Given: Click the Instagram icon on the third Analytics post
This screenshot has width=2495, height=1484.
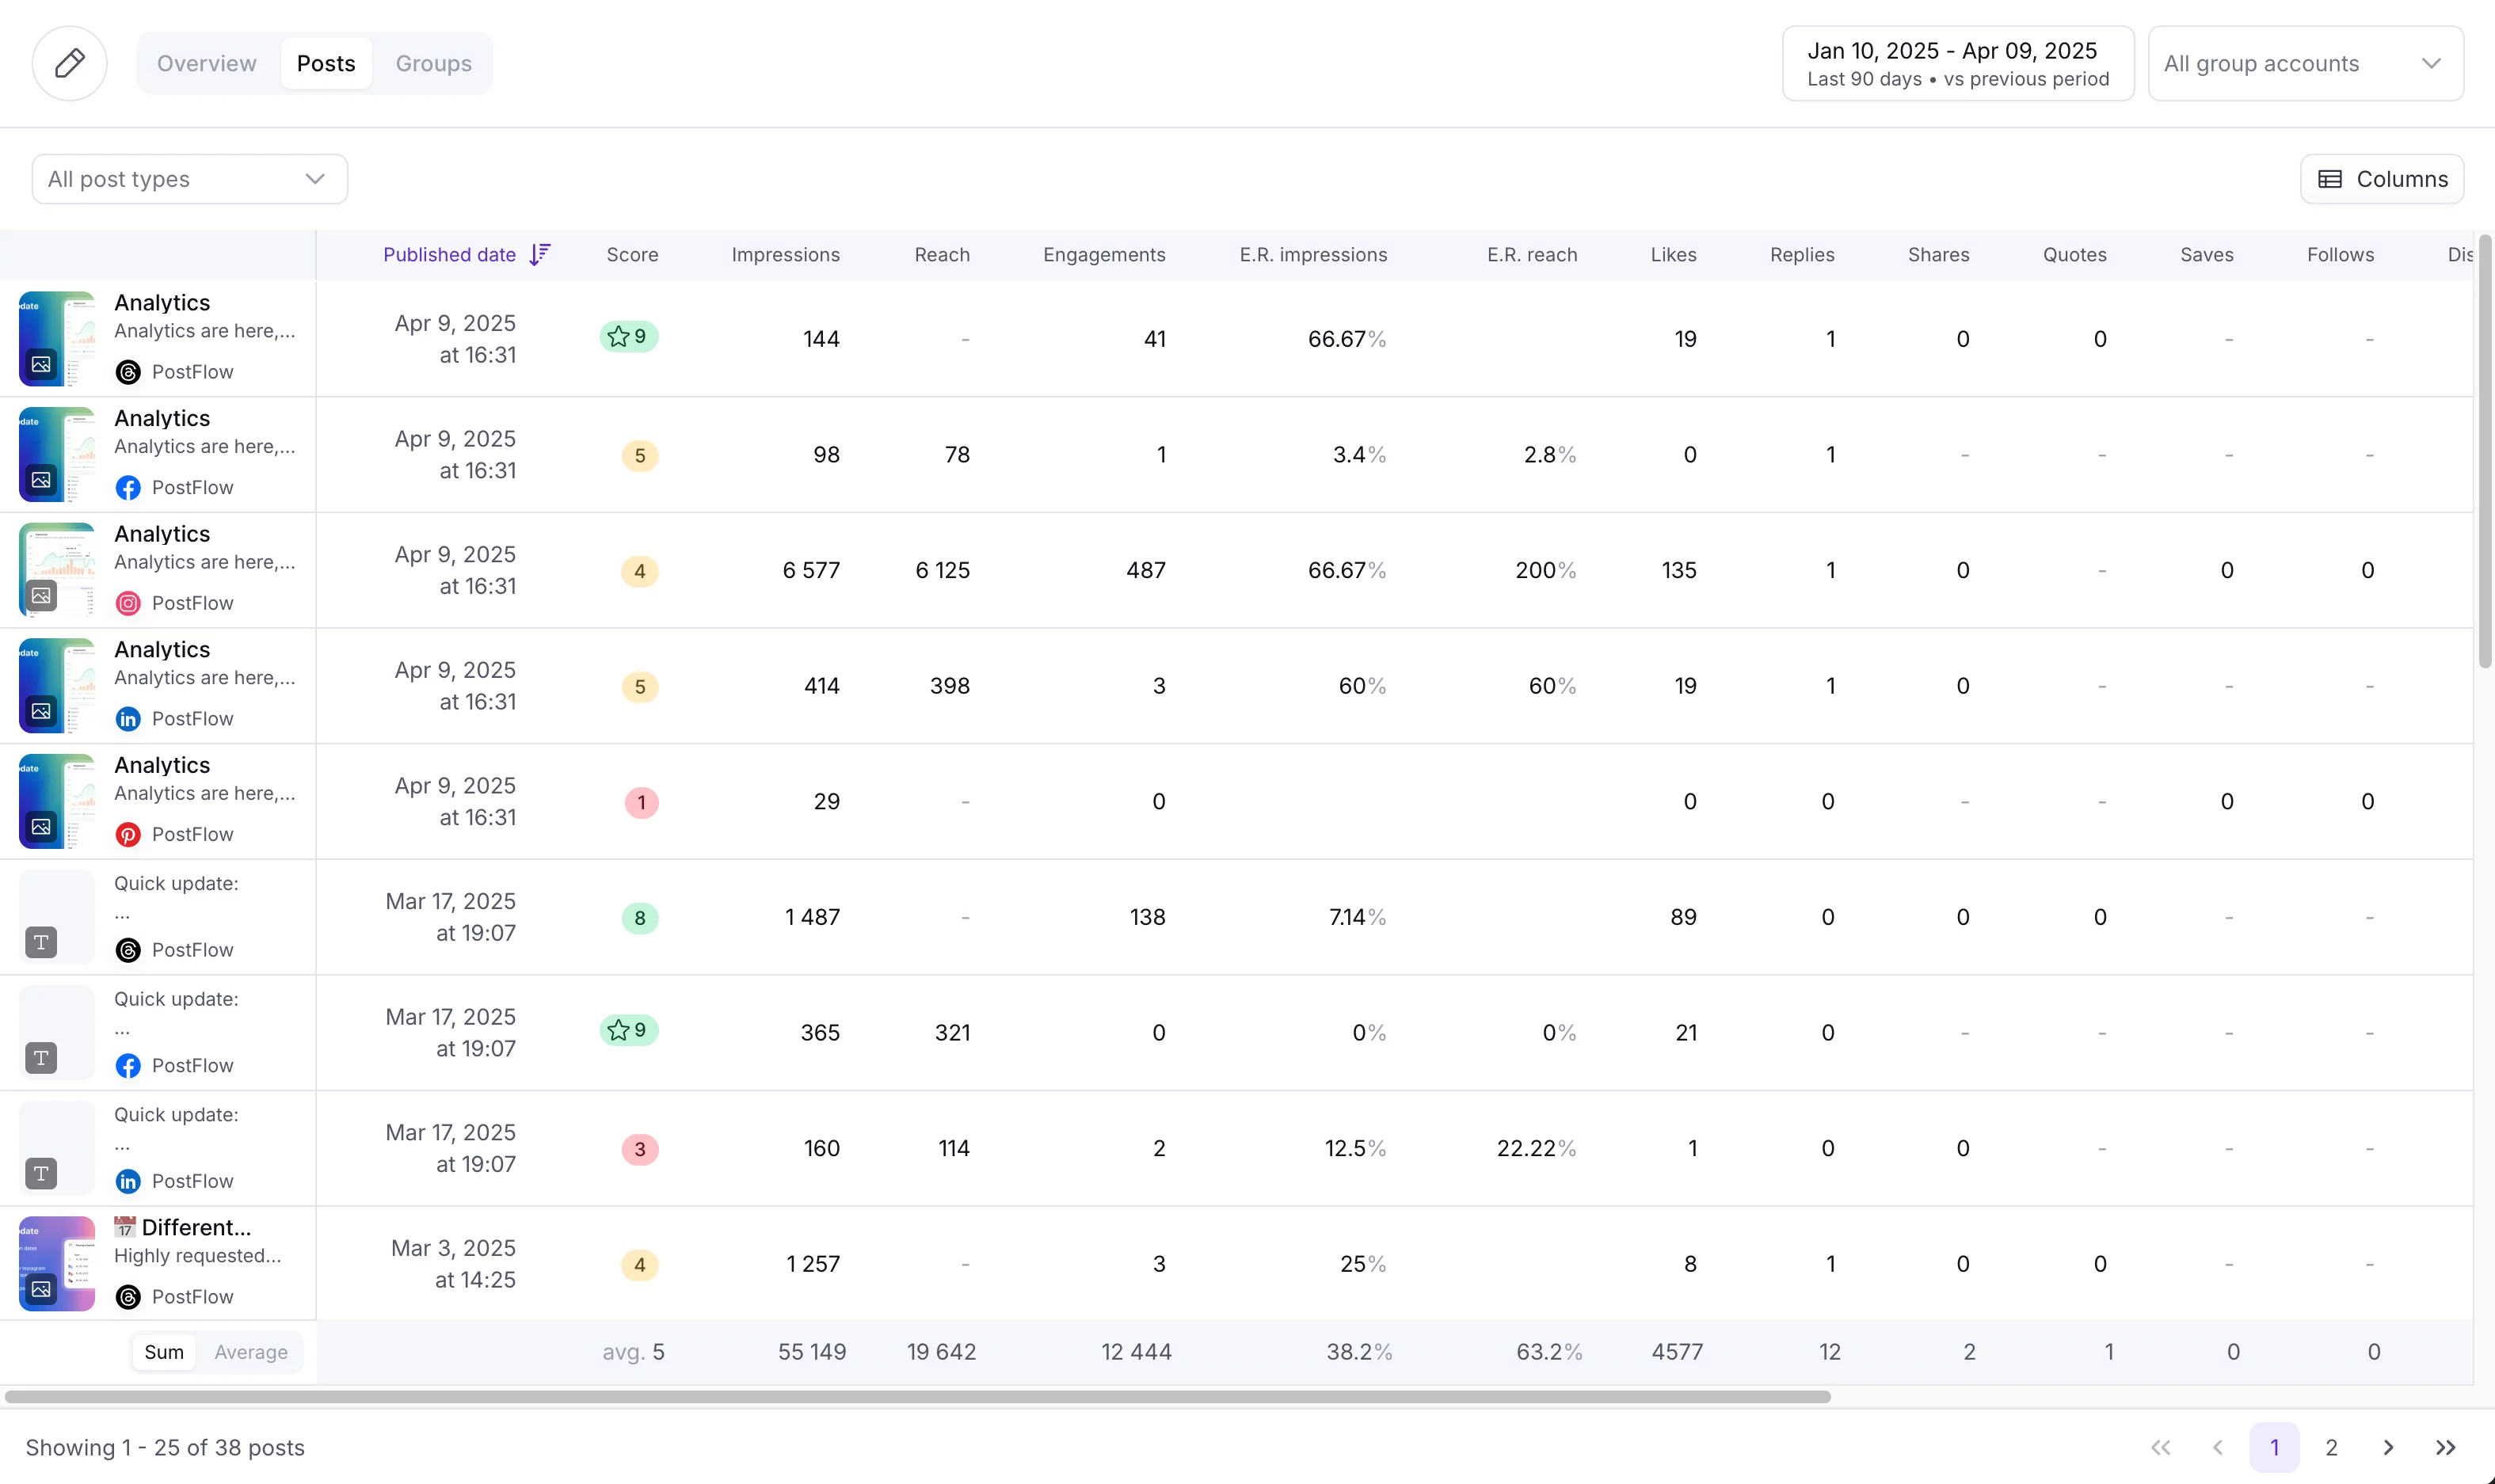Looking at the screenshot, I should pyautogui.click(x=128, y=603).
